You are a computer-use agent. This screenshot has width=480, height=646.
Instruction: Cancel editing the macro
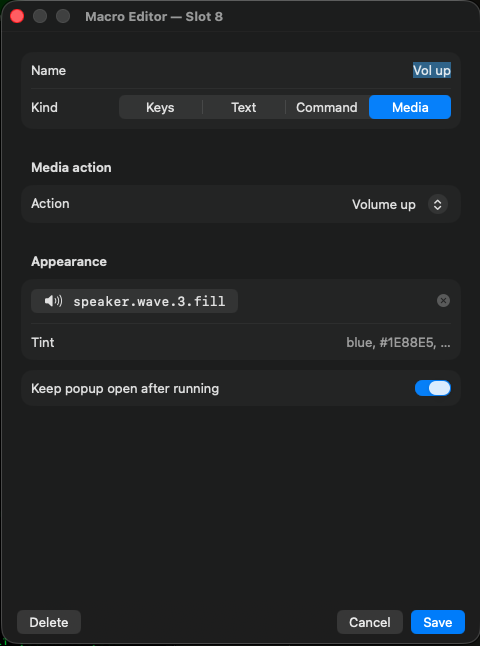tap(370, 622)
